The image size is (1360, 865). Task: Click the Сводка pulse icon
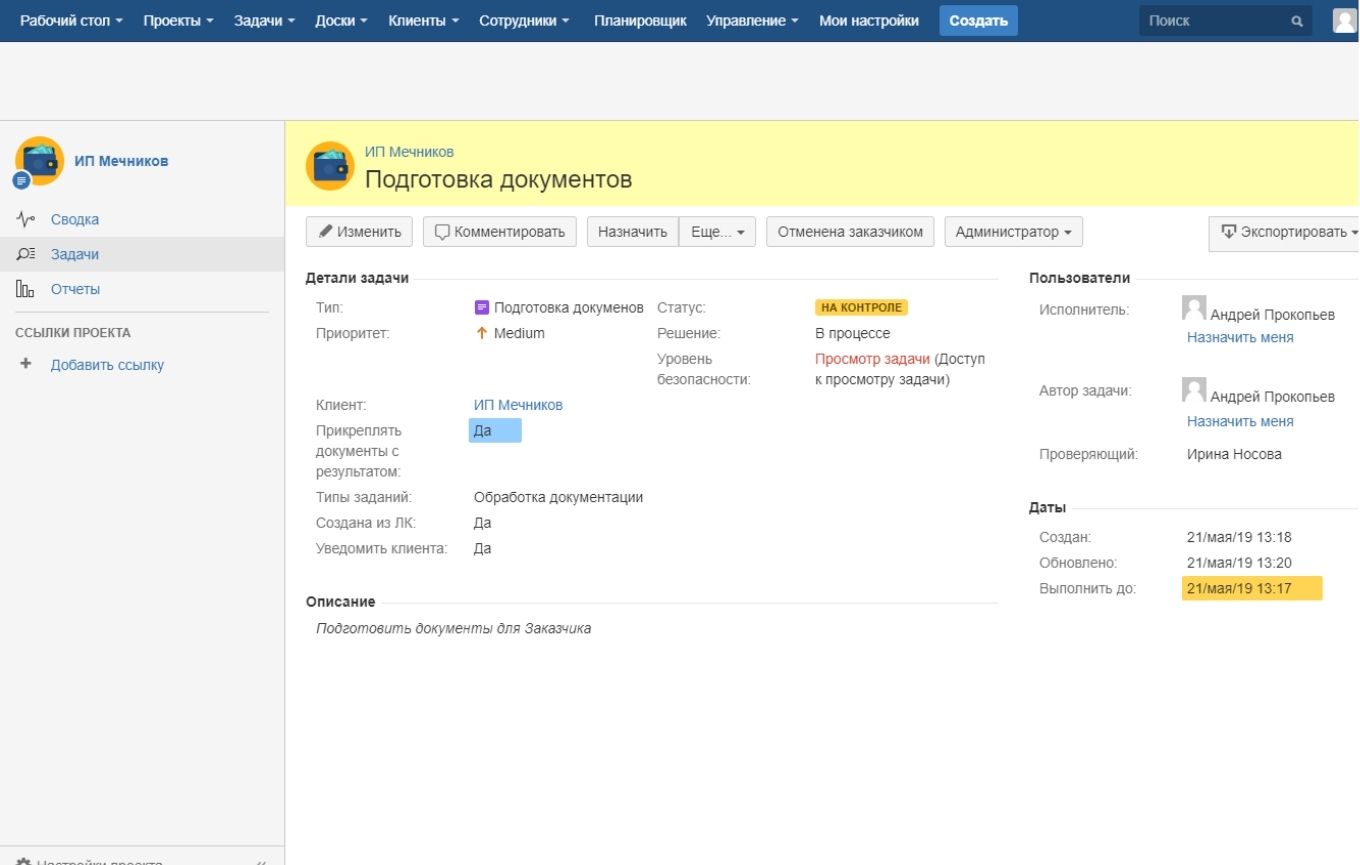click(x=27, y=220)
